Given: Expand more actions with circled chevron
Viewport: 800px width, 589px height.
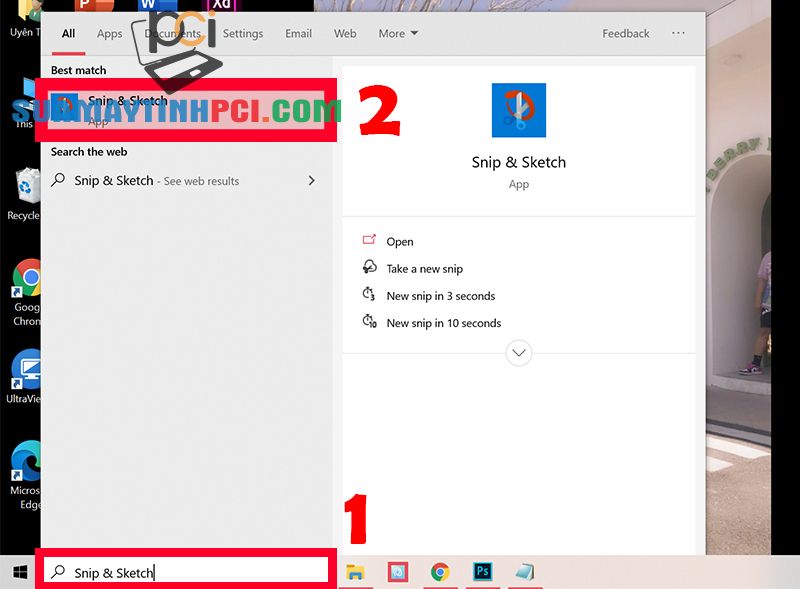Looking at the screenshot, I should click(518, 353).
